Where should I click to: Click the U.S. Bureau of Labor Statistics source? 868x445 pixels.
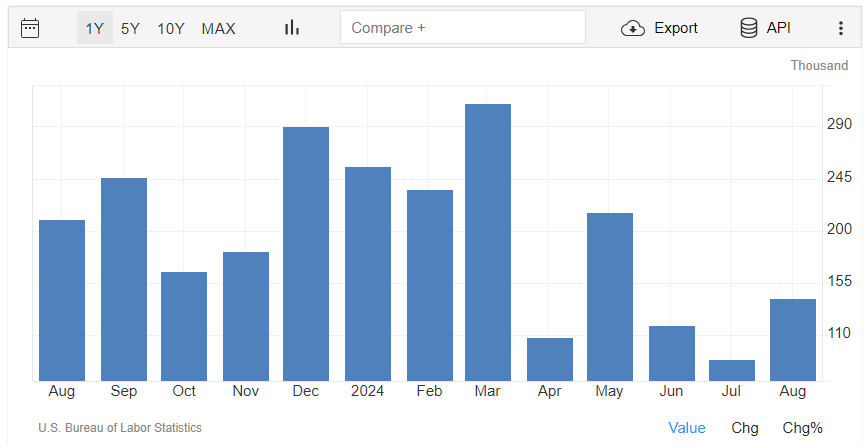point(120,428)
